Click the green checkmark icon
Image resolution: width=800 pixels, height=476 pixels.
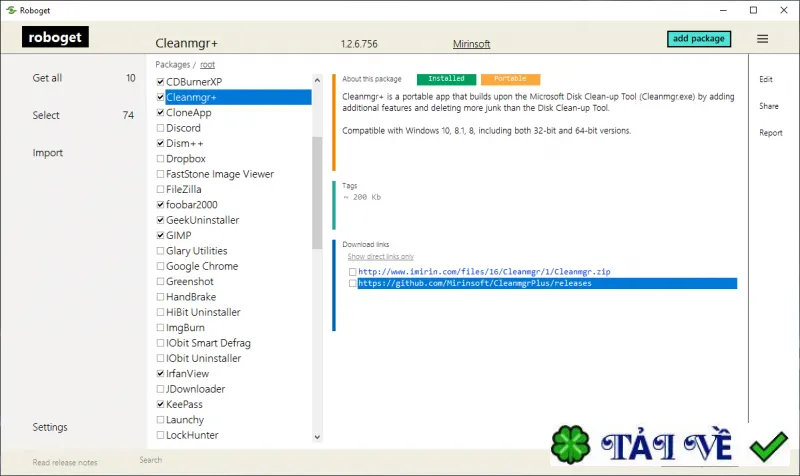pyautogui.click(x=769, y=446)
